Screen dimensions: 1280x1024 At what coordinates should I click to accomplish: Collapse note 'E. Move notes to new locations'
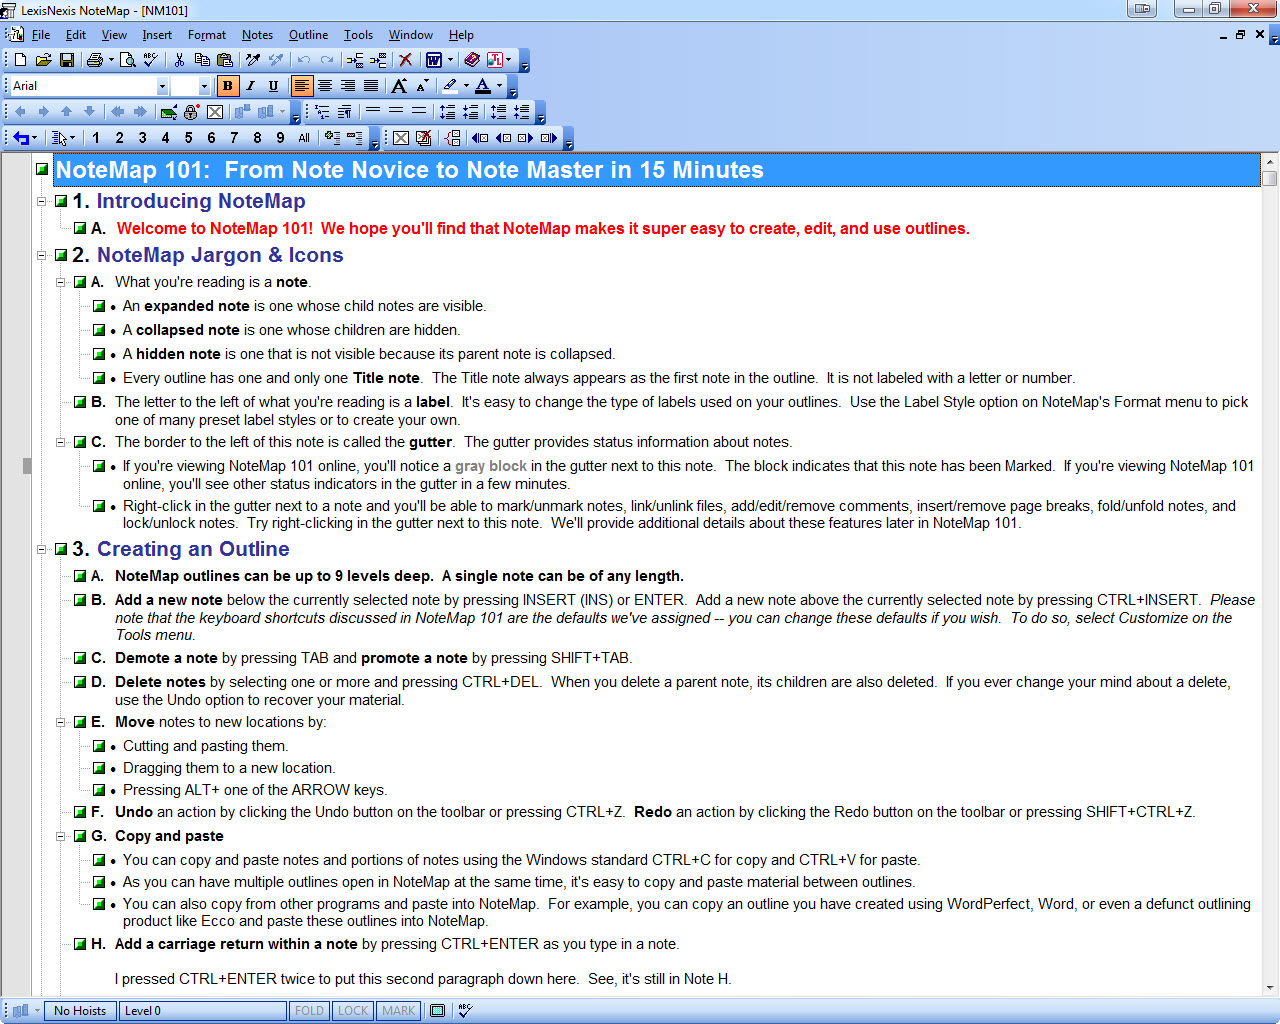[61, 722]
